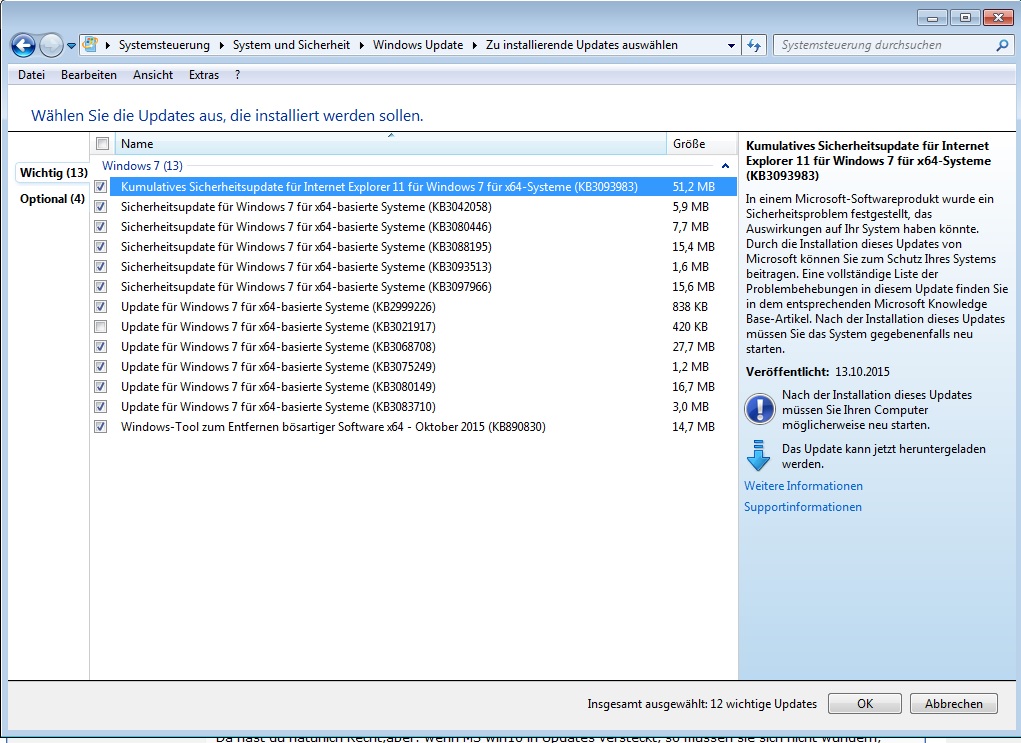Sort by the Größe column header
1021x743 pixels.
(701, 144)
